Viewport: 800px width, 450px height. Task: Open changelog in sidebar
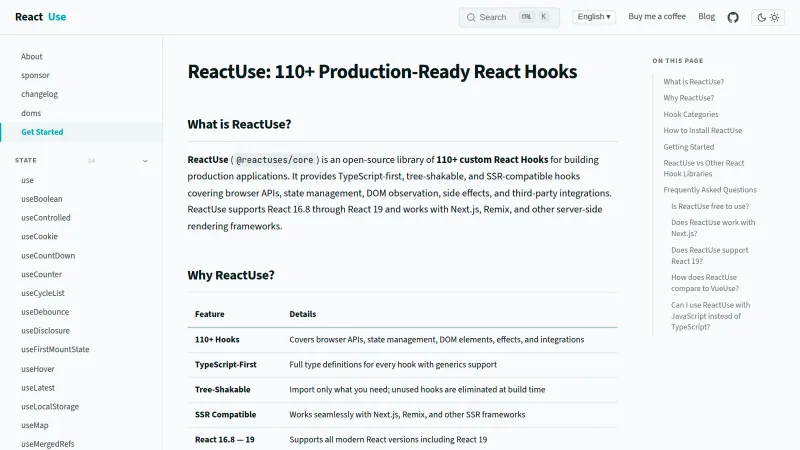coord(39,94)
